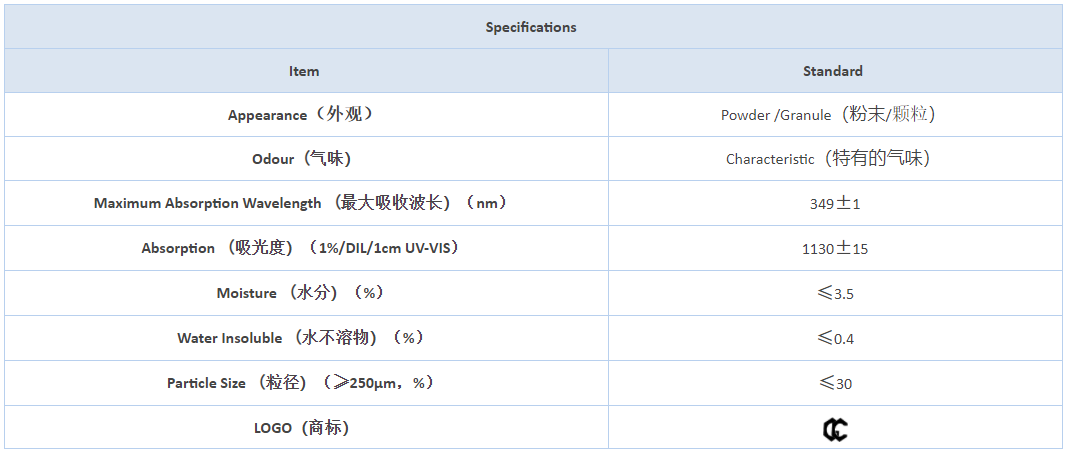Select the Specifications table header
1067x453 pixels.
click(531, 27)
